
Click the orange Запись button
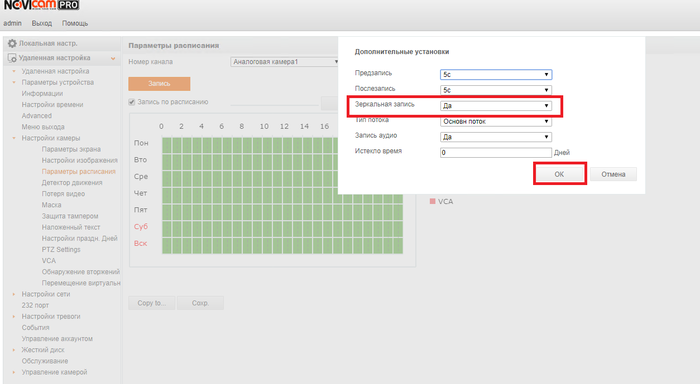click(x=159, y=83)
